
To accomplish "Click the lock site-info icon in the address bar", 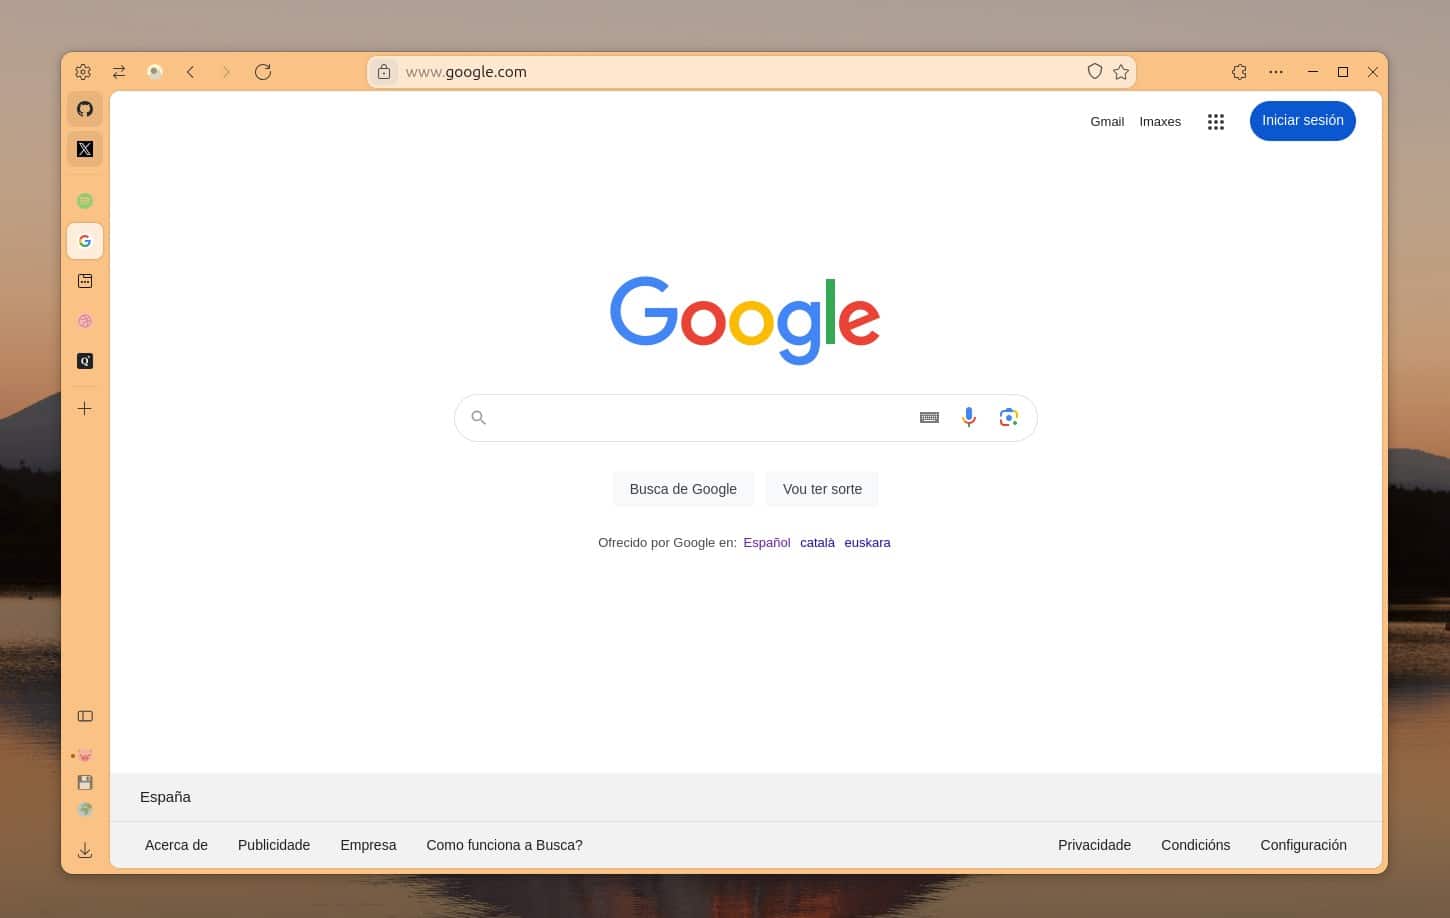I will point(384,72).
